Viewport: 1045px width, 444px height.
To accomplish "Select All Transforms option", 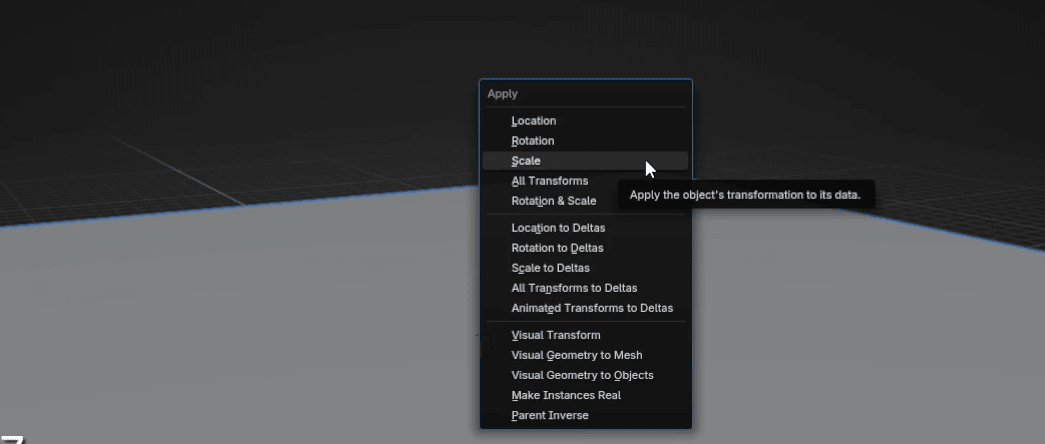I will [550, 181].
